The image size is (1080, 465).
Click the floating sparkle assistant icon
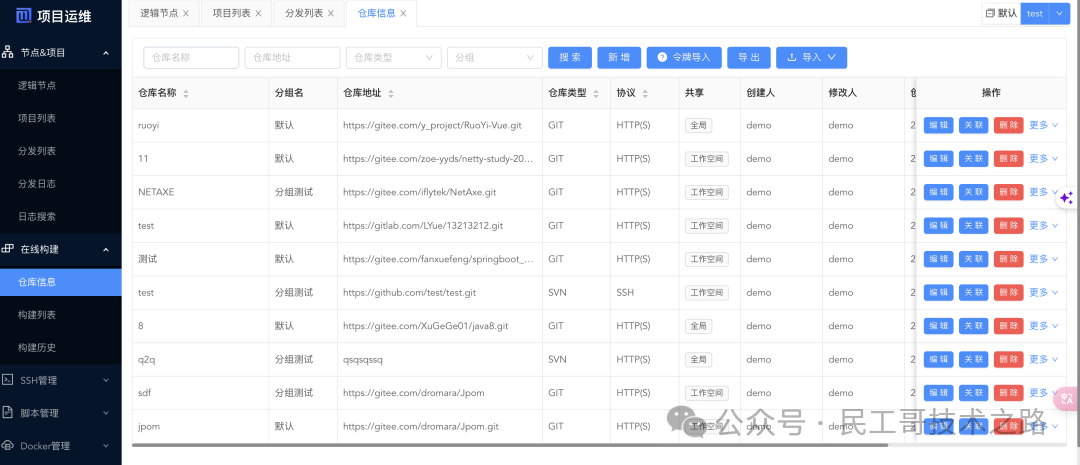(x=1066, y=198)
